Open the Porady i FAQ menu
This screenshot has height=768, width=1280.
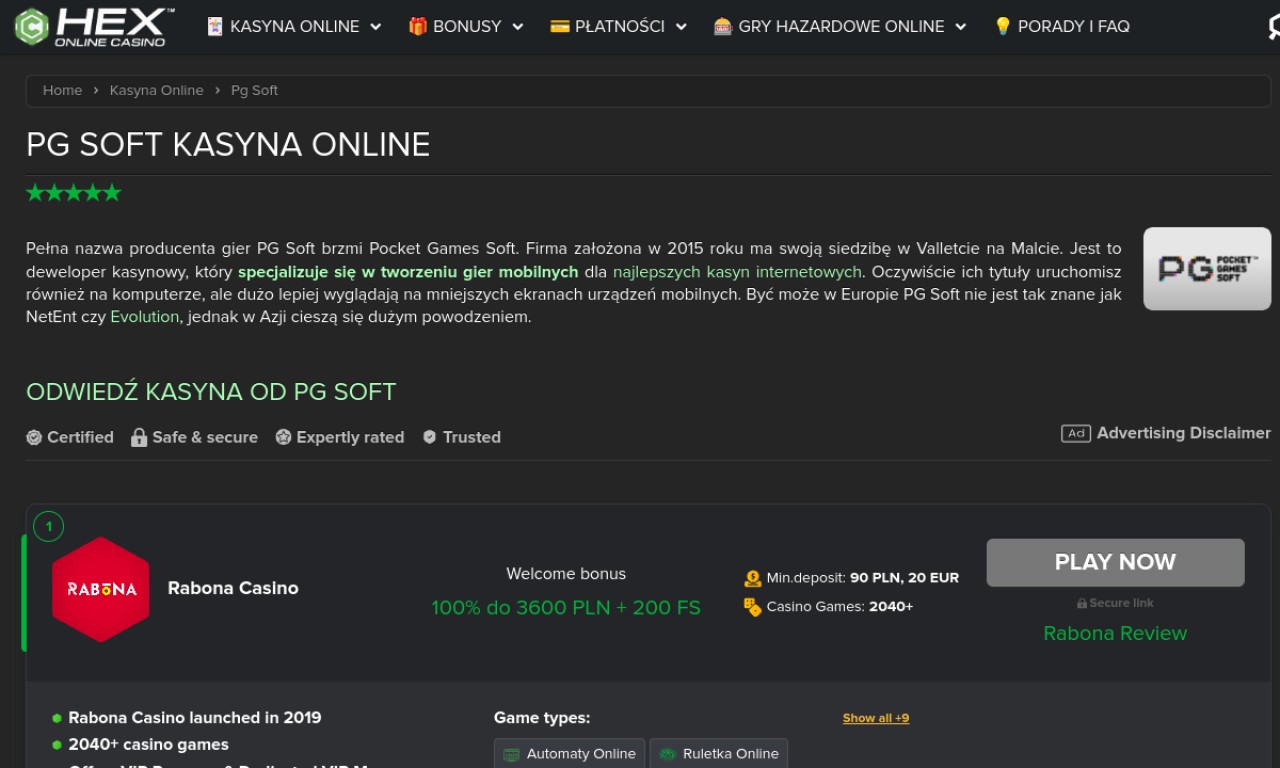(x=1062, y=27)
